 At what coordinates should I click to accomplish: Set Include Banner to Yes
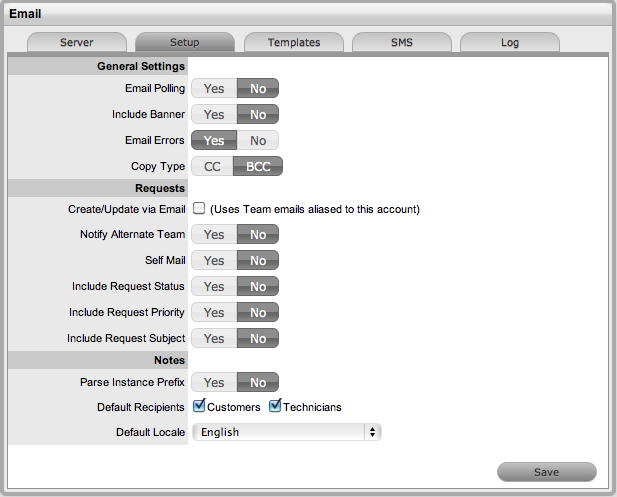click(x=214, y=115)
